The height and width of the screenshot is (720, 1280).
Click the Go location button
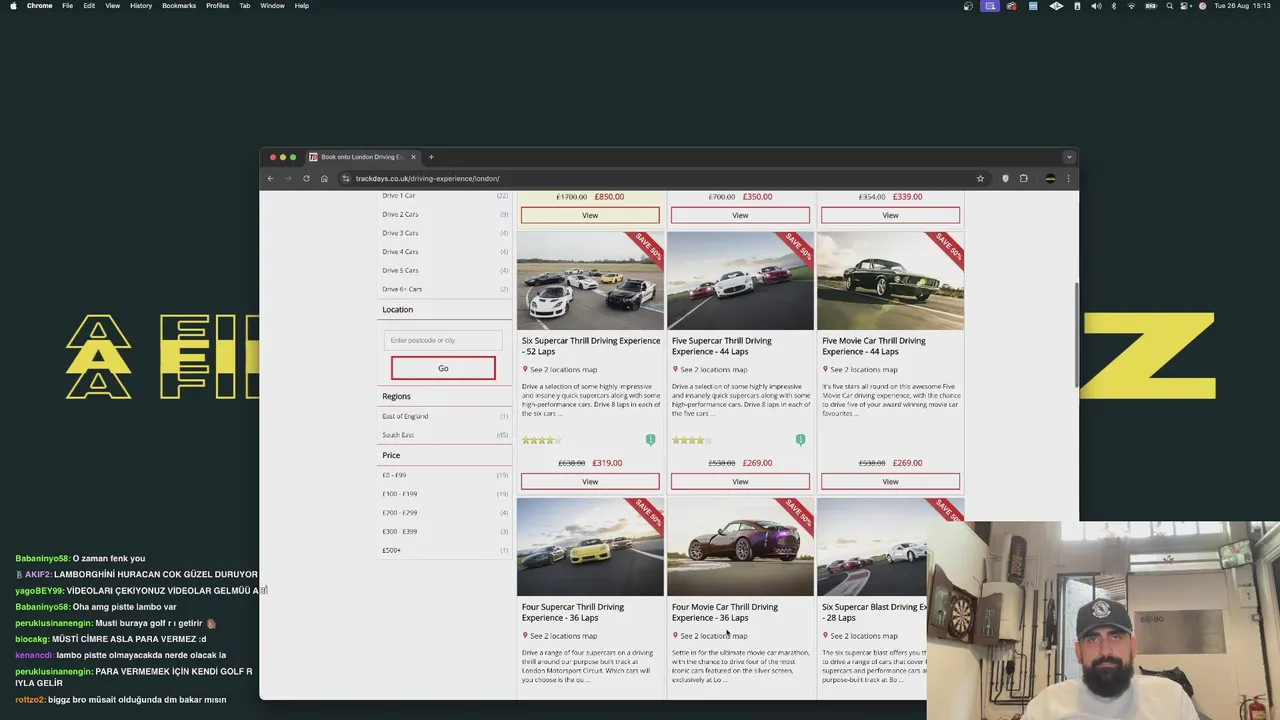click(x=443, y=368)
